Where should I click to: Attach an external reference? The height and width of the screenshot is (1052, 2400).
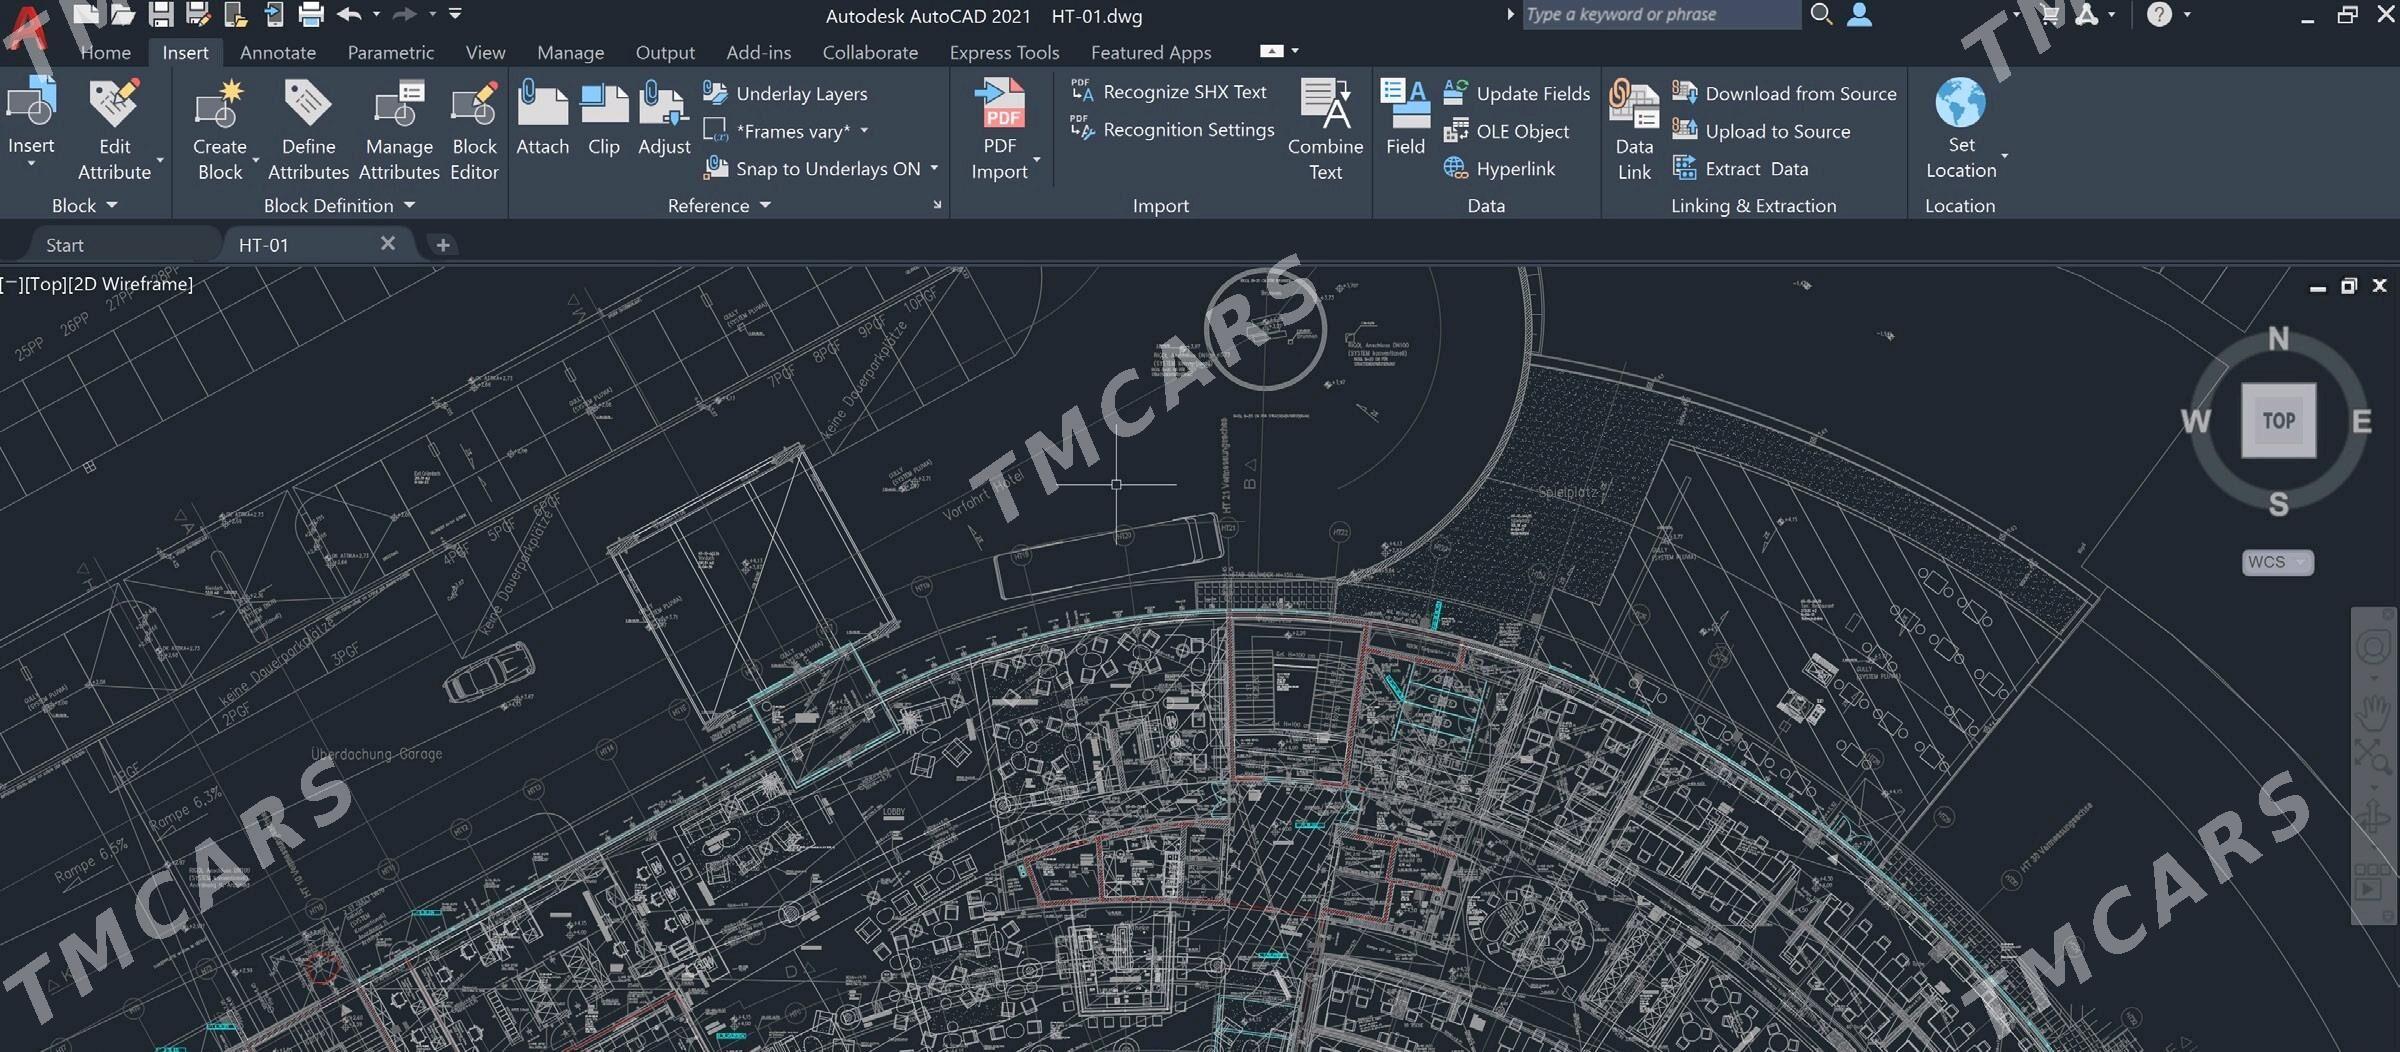(x=542, y=118)
